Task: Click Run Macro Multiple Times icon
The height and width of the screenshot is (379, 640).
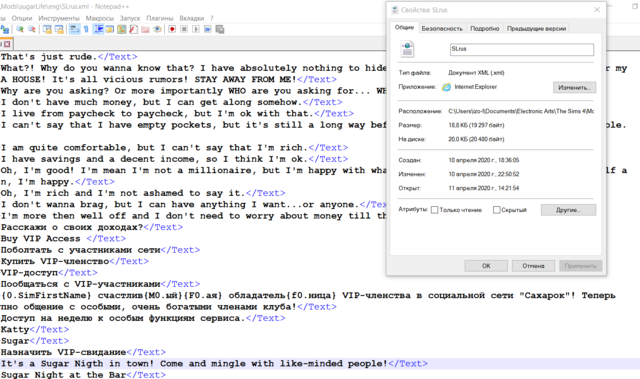Action: coord(208,29)
